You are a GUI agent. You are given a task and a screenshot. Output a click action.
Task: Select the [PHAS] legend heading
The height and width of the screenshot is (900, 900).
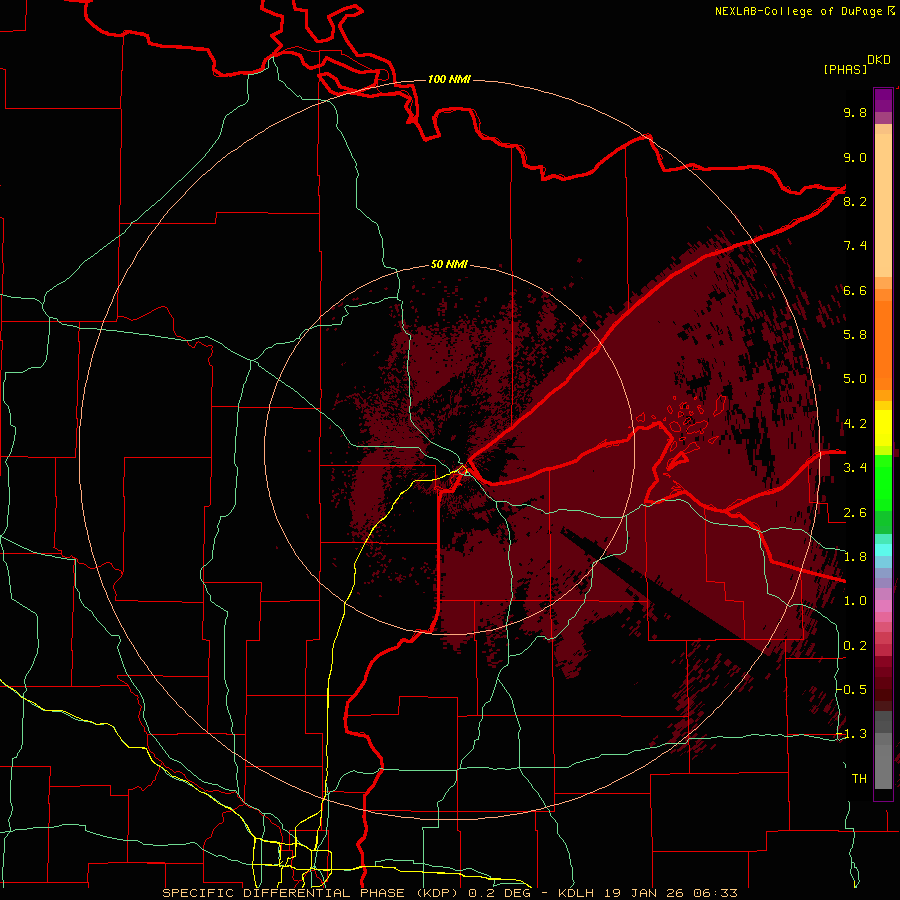click(845, 69)
